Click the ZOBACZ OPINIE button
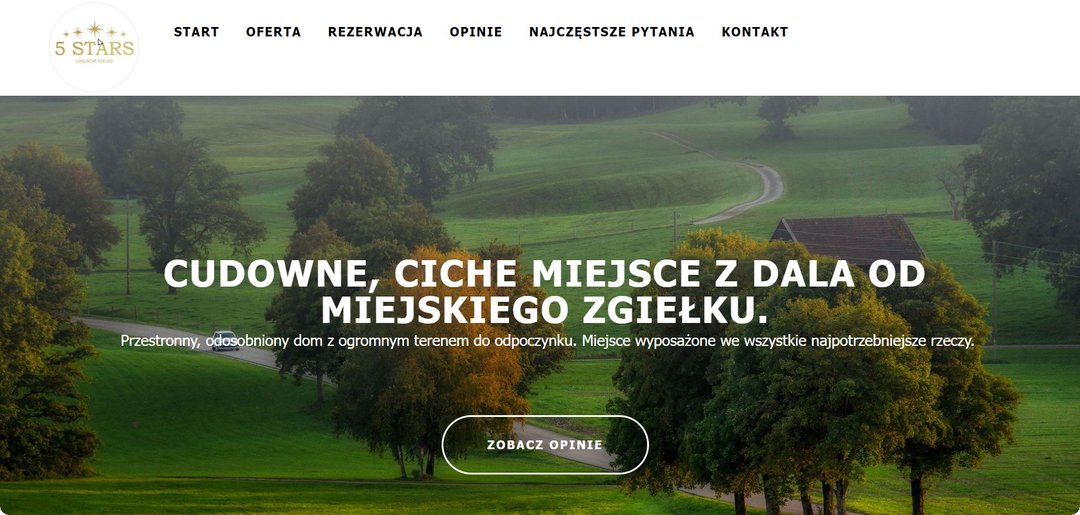 pyautogui.click(x=545, y=445)
